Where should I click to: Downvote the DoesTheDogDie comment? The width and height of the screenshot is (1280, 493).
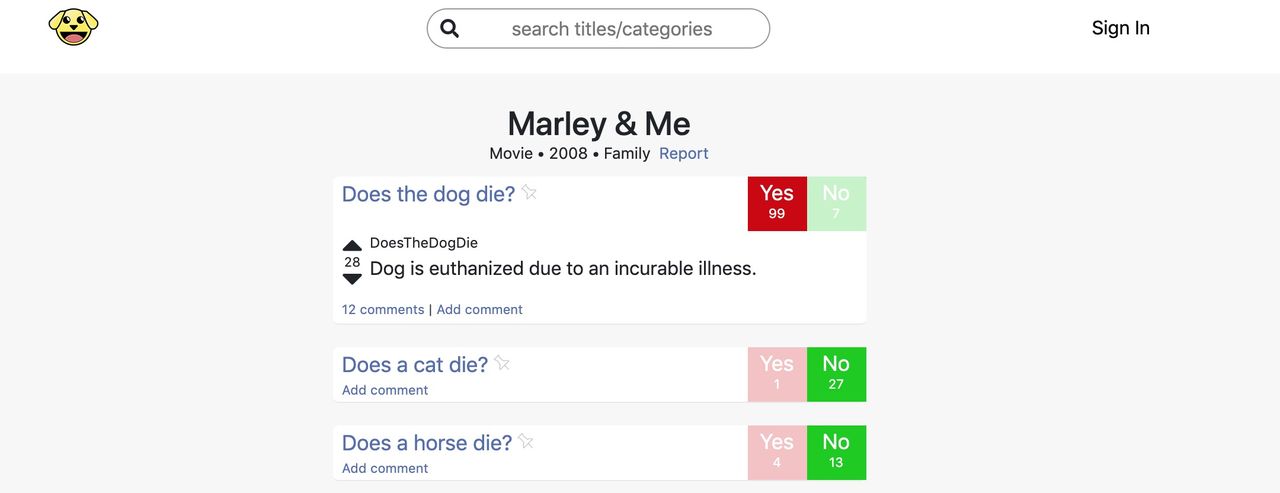[x=352, y=279]
